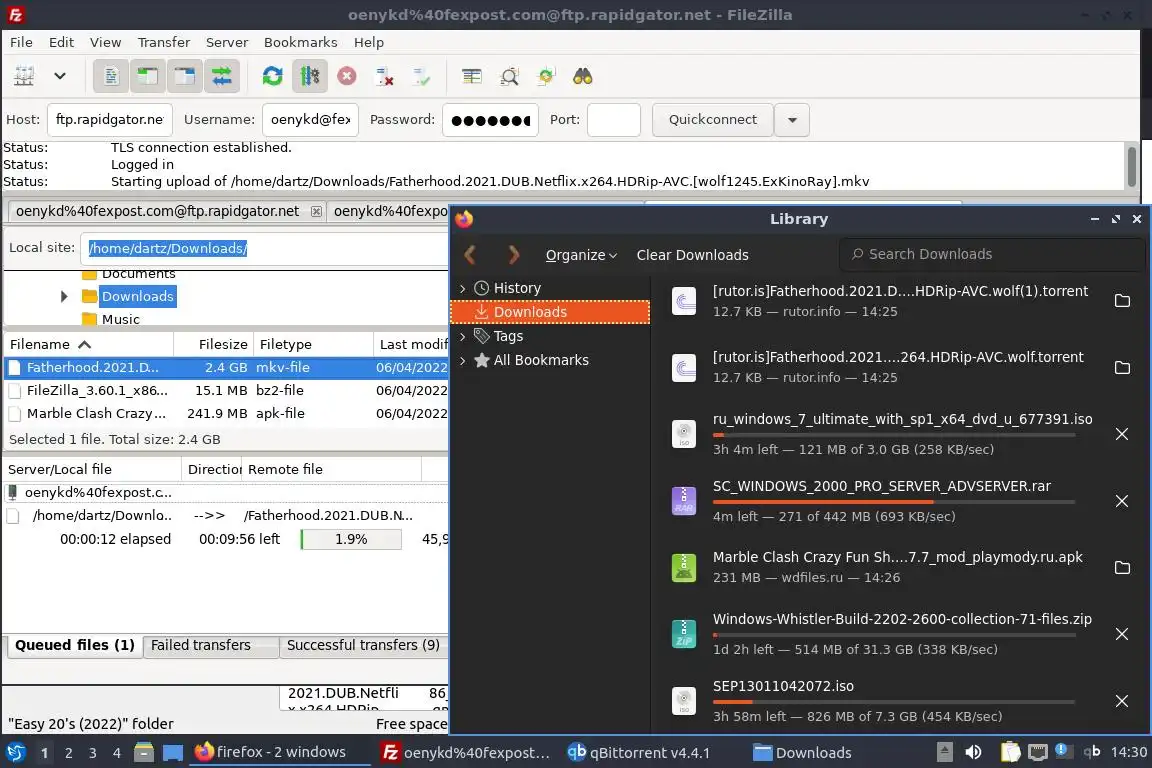Cancel Windows-Whistler-Build zip download
The image size is (1152, 768).
click(1121, 634)
